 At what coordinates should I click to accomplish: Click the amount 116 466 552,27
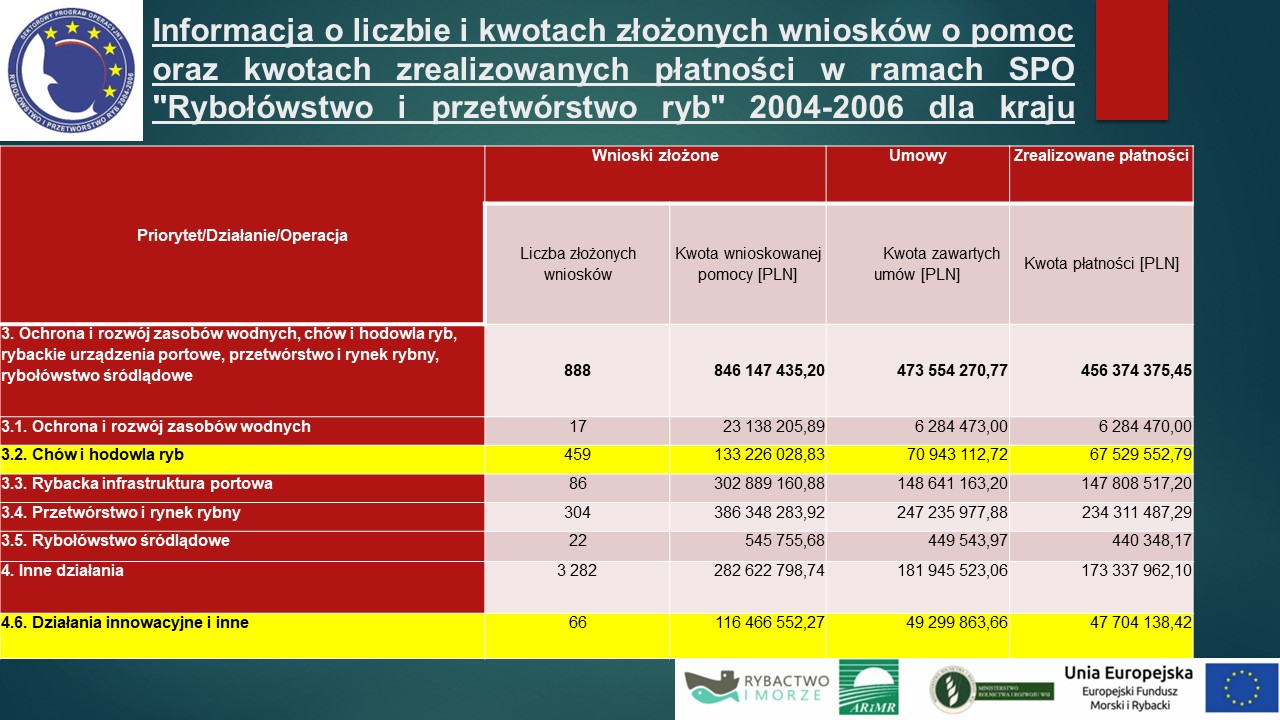tap(770, 622)
